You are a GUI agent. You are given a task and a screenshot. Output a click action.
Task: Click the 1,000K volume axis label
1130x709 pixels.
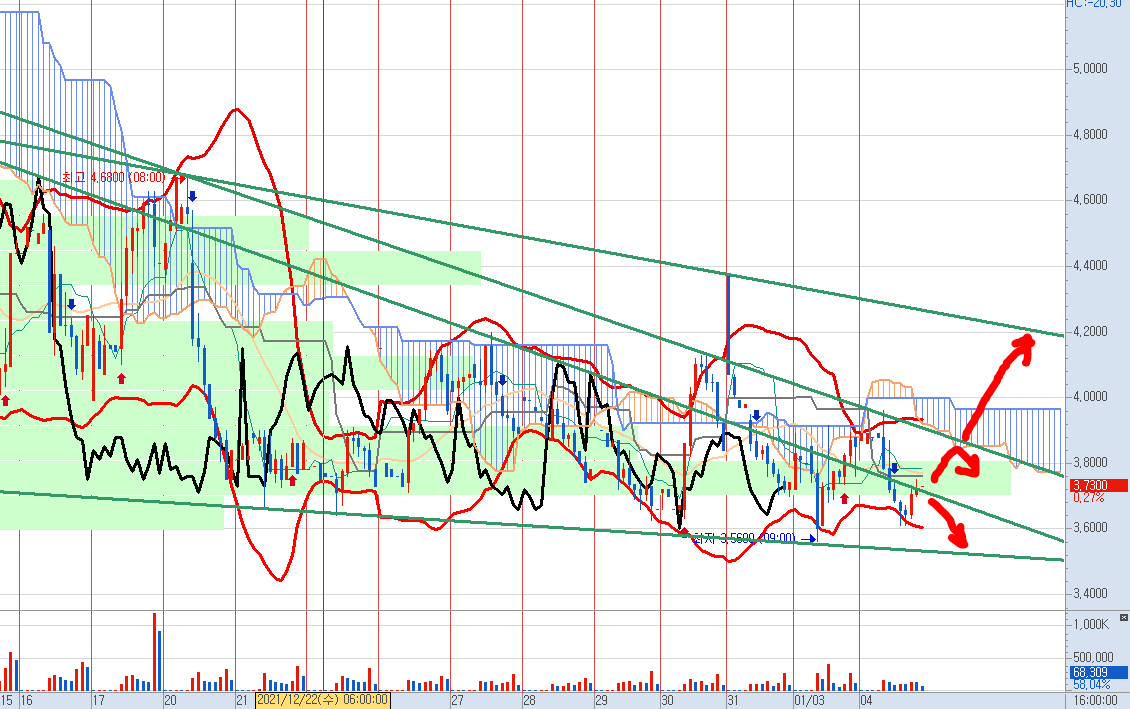coord(1091,624)
